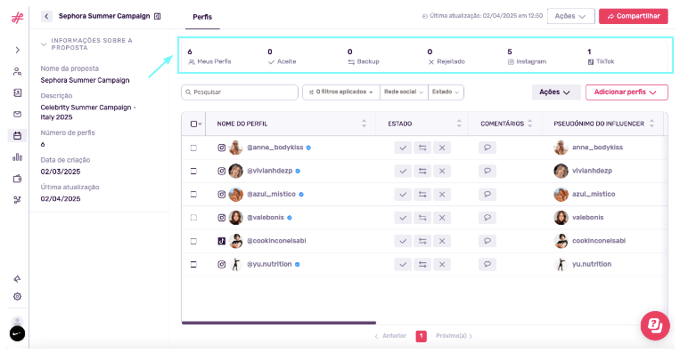Reject @anne_bodykiss with the X button
Screen dimensions: 688x360
point(442,148)
